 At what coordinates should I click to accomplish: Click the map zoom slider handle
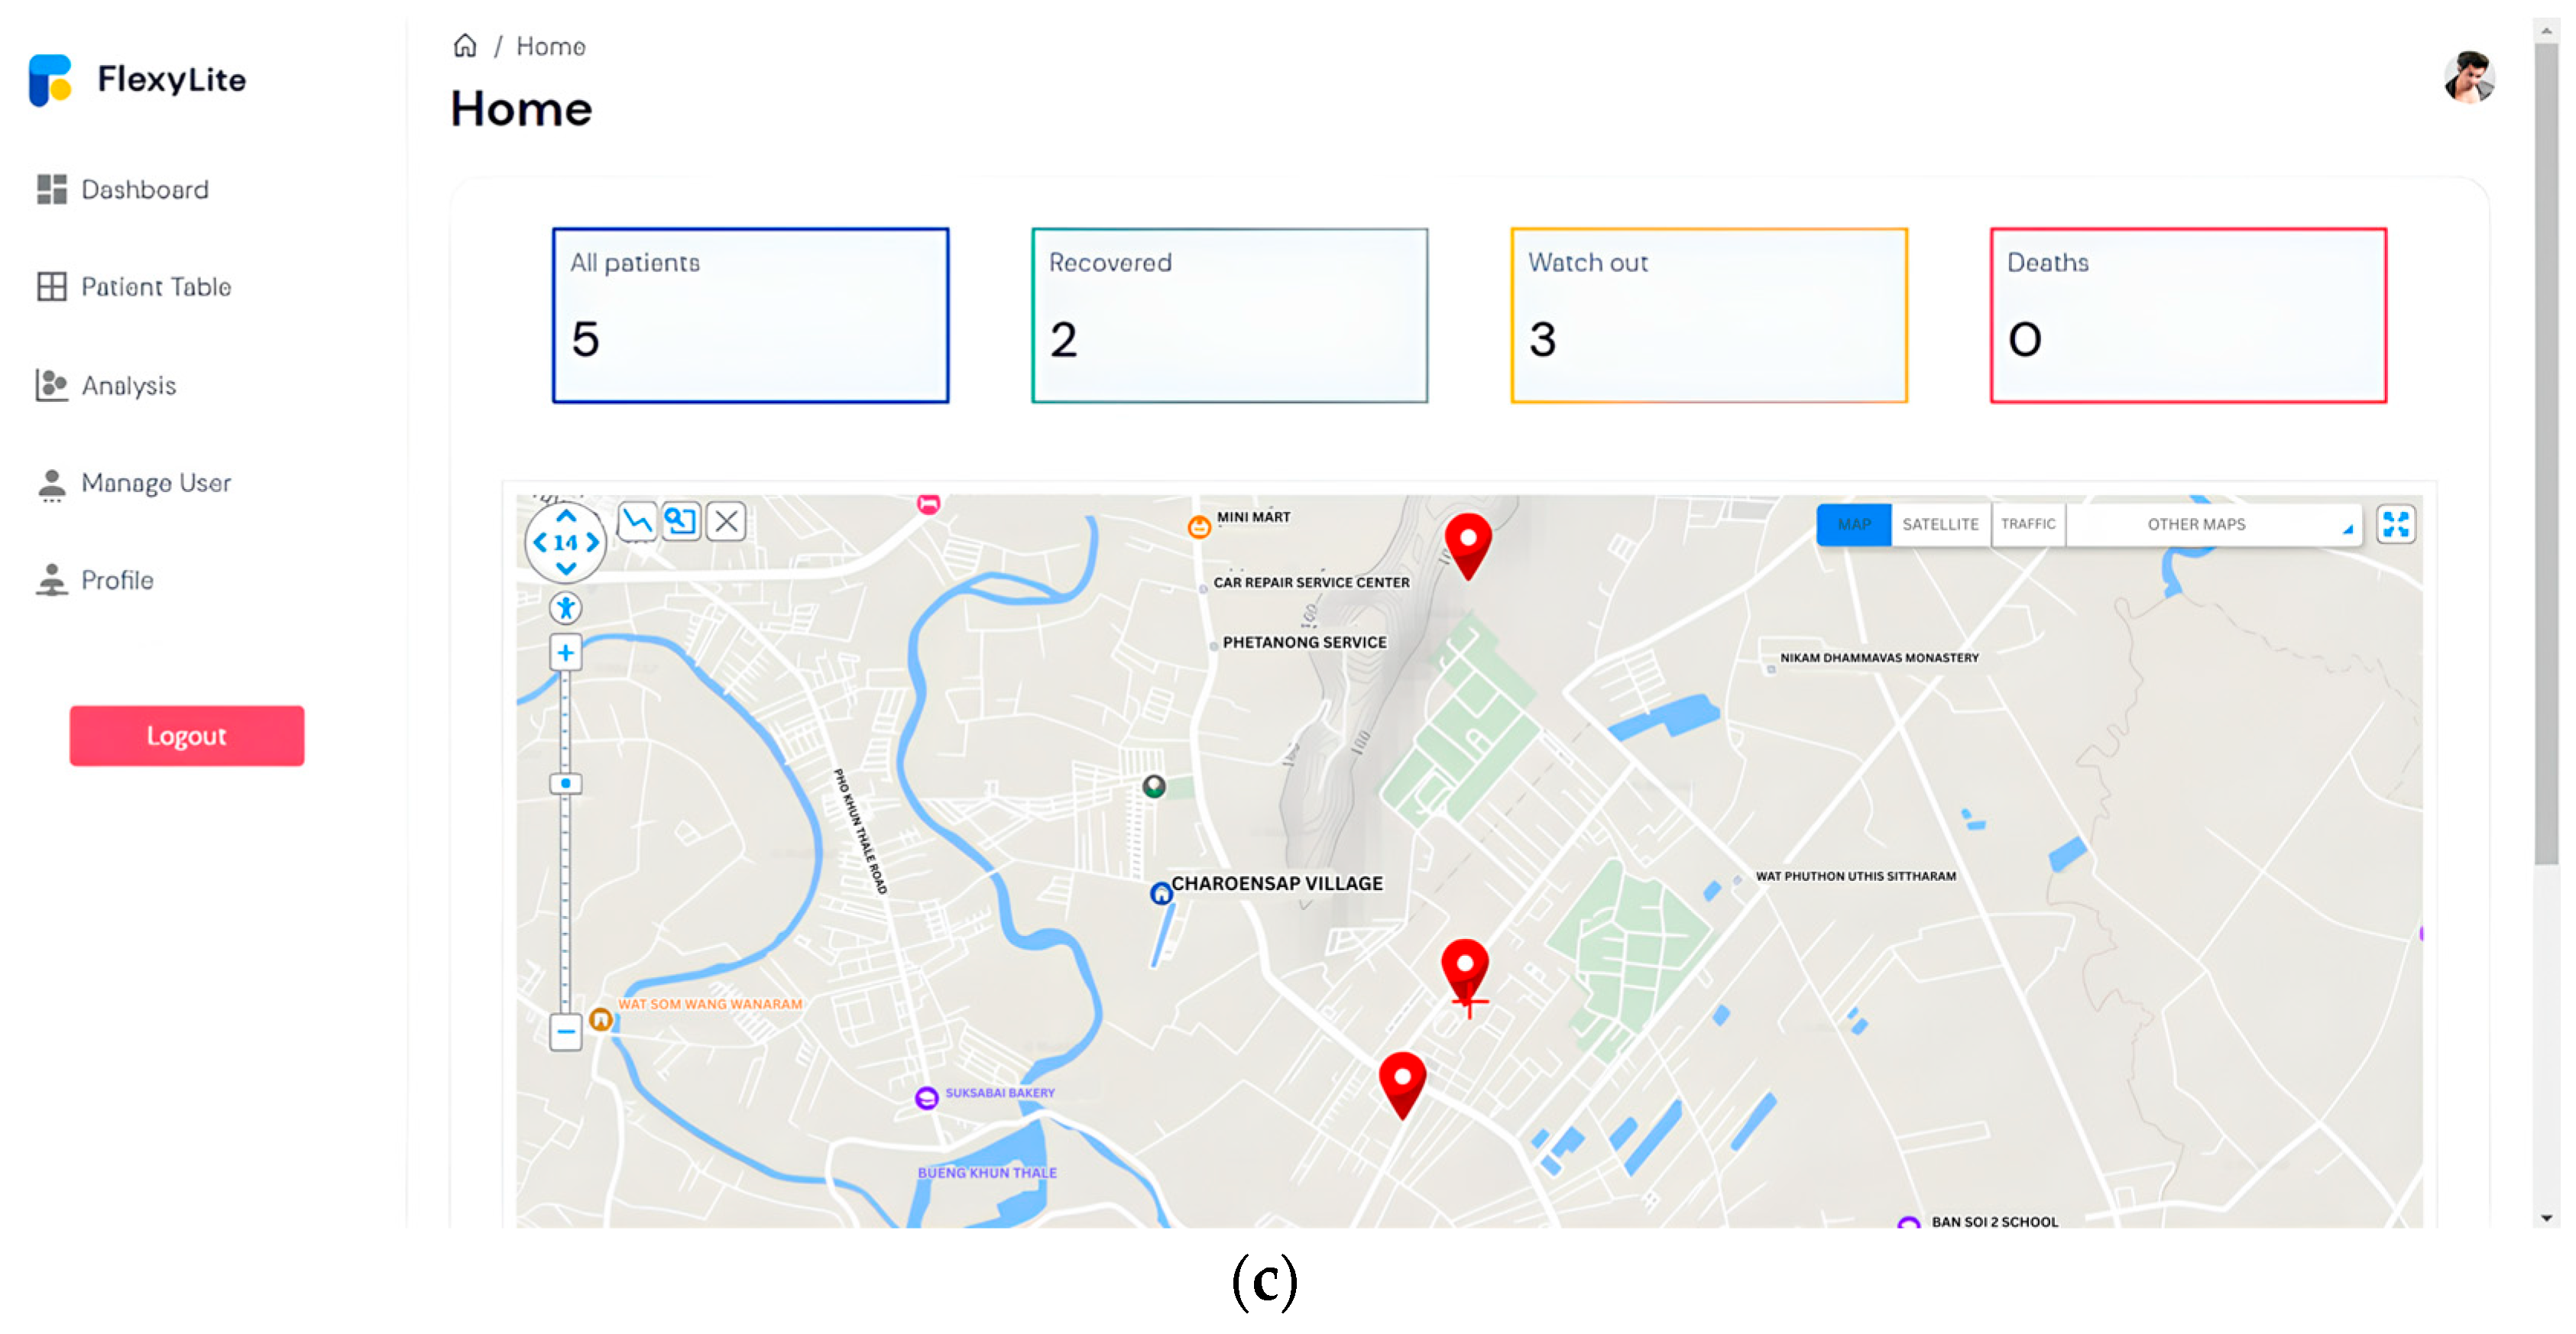565,783
